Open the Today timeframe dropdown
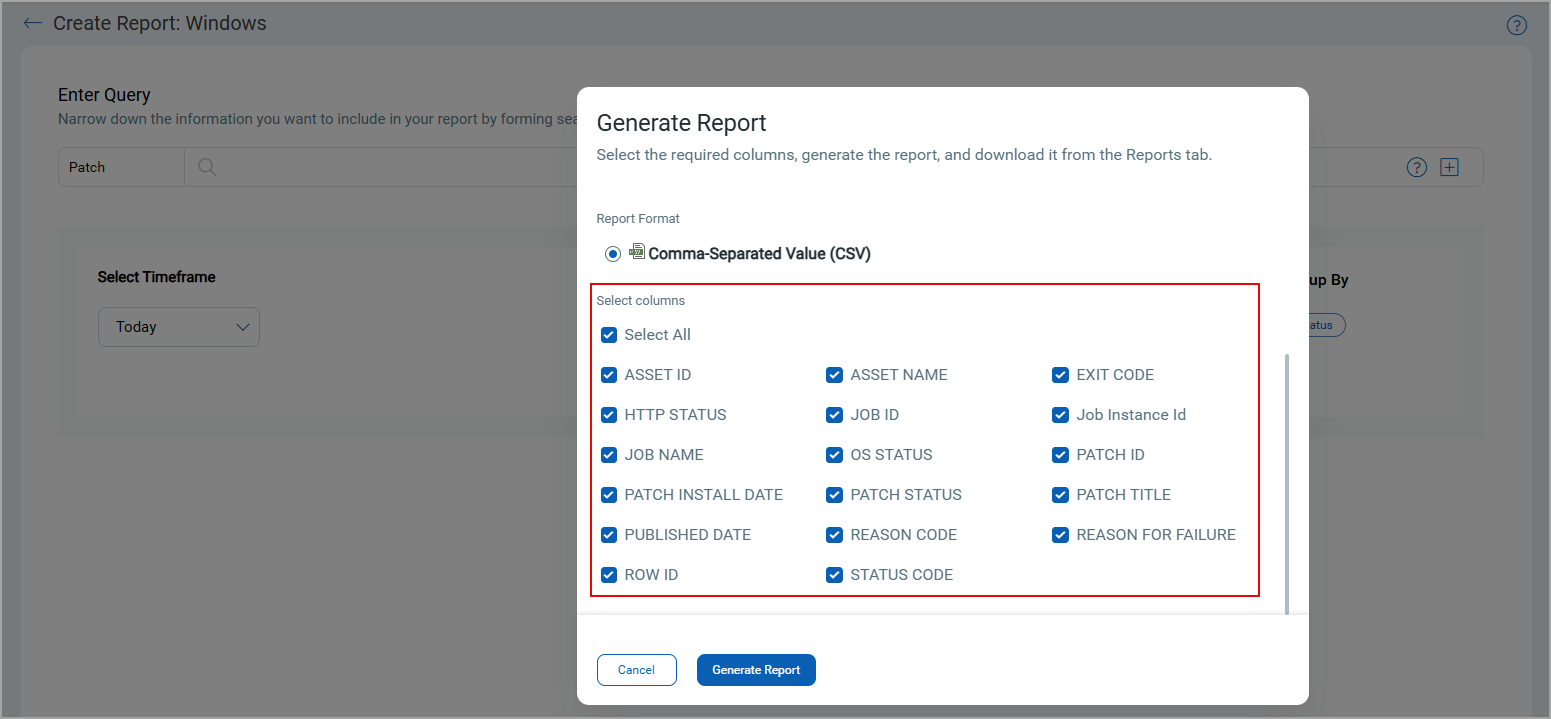Screen dimensions: 1551x719 pos(179,327)
